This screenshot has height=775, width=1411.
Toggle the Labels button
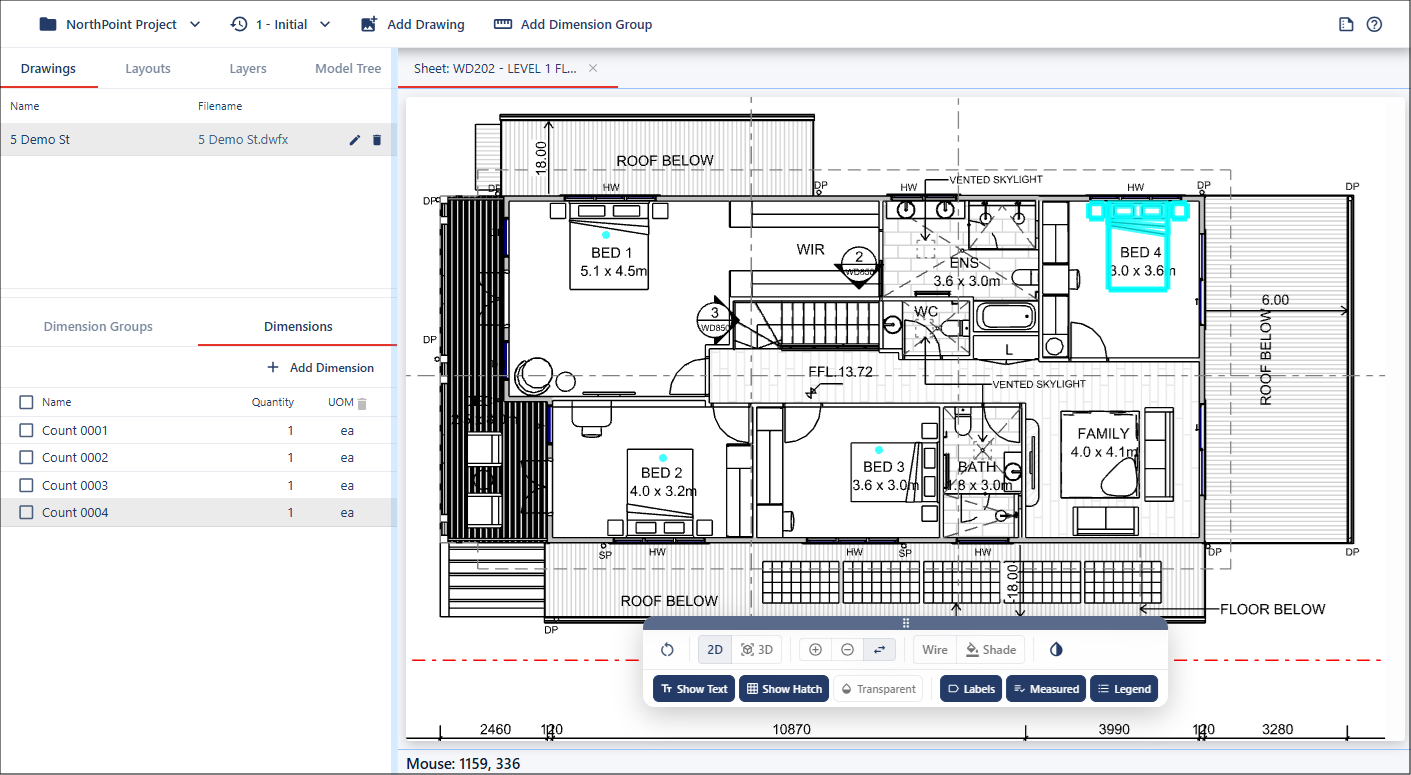click(x=971, y=689)
